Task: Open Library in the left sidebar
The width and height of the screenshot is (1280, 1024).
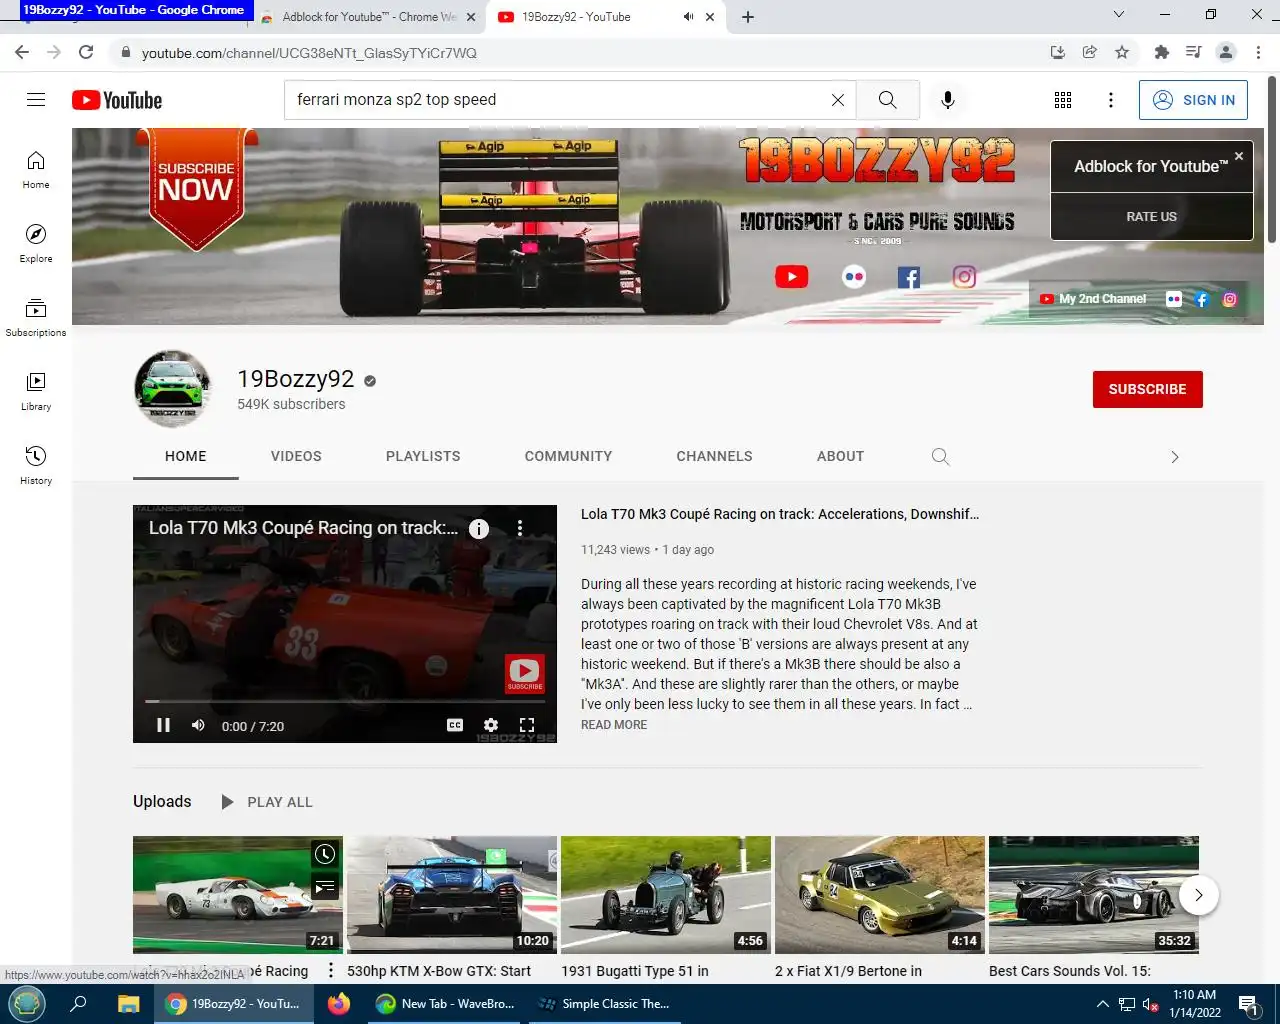Action: point(36,391)
